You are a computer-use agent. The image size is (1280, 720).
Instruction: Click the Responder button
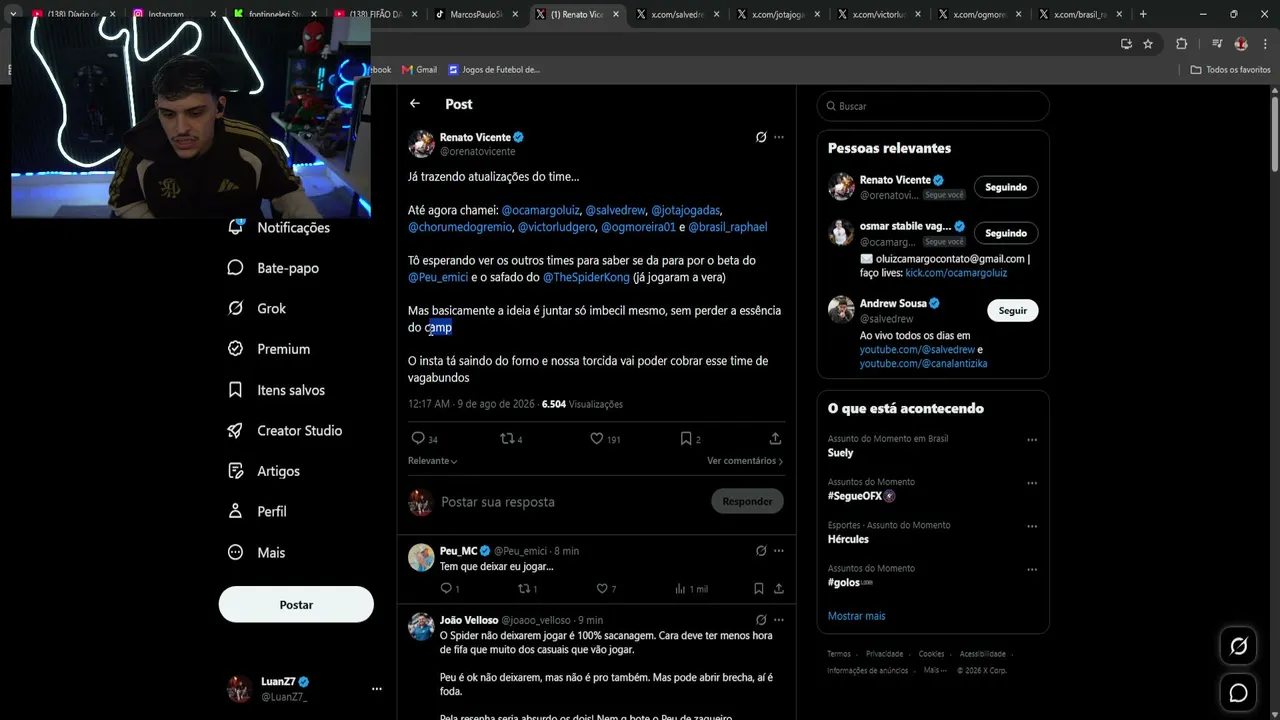[747, 501]
